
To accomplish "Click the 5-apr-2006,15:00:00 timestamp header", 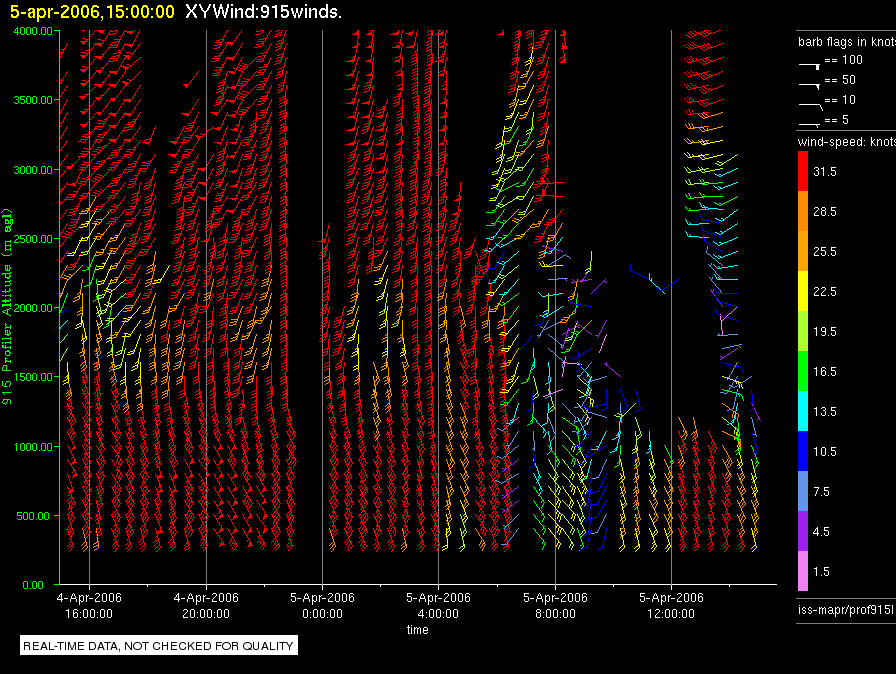I will click(x=91, y=12).
